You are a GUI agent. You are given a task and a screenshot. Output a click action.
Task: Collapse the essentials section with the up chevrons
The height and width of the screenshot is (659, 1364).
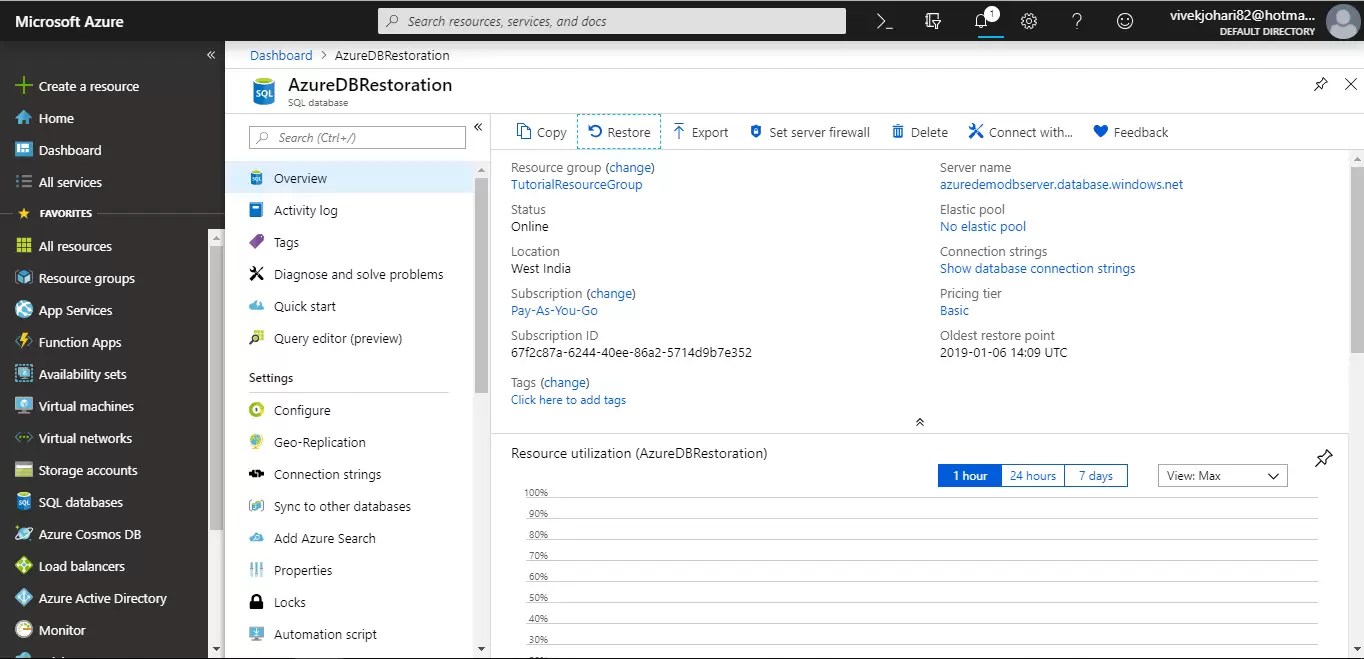[920, 422]
